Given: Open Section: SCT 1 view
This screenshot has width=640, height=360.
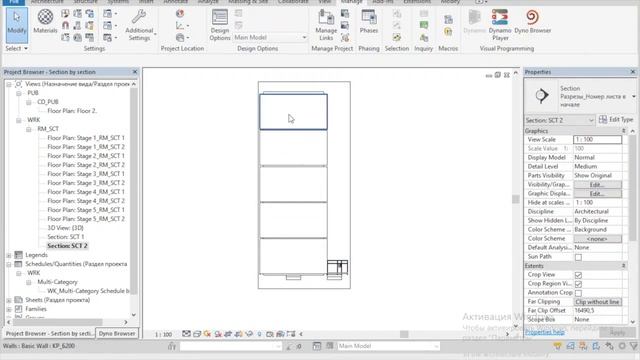Looking at the screenshot, I should click(66, 237).
